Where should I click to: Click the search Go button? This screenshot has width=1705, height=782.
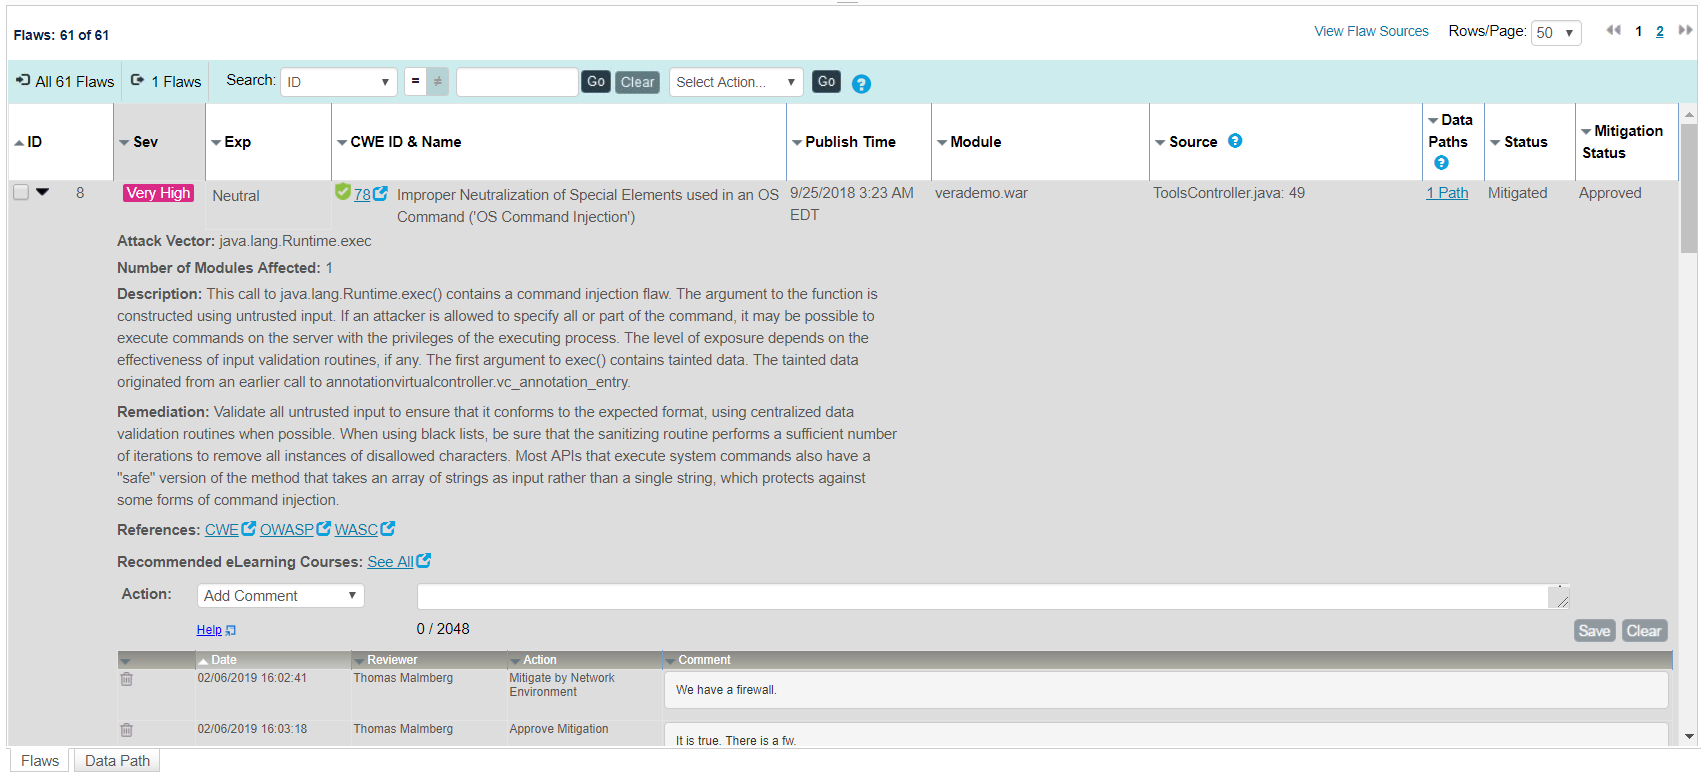596,82
